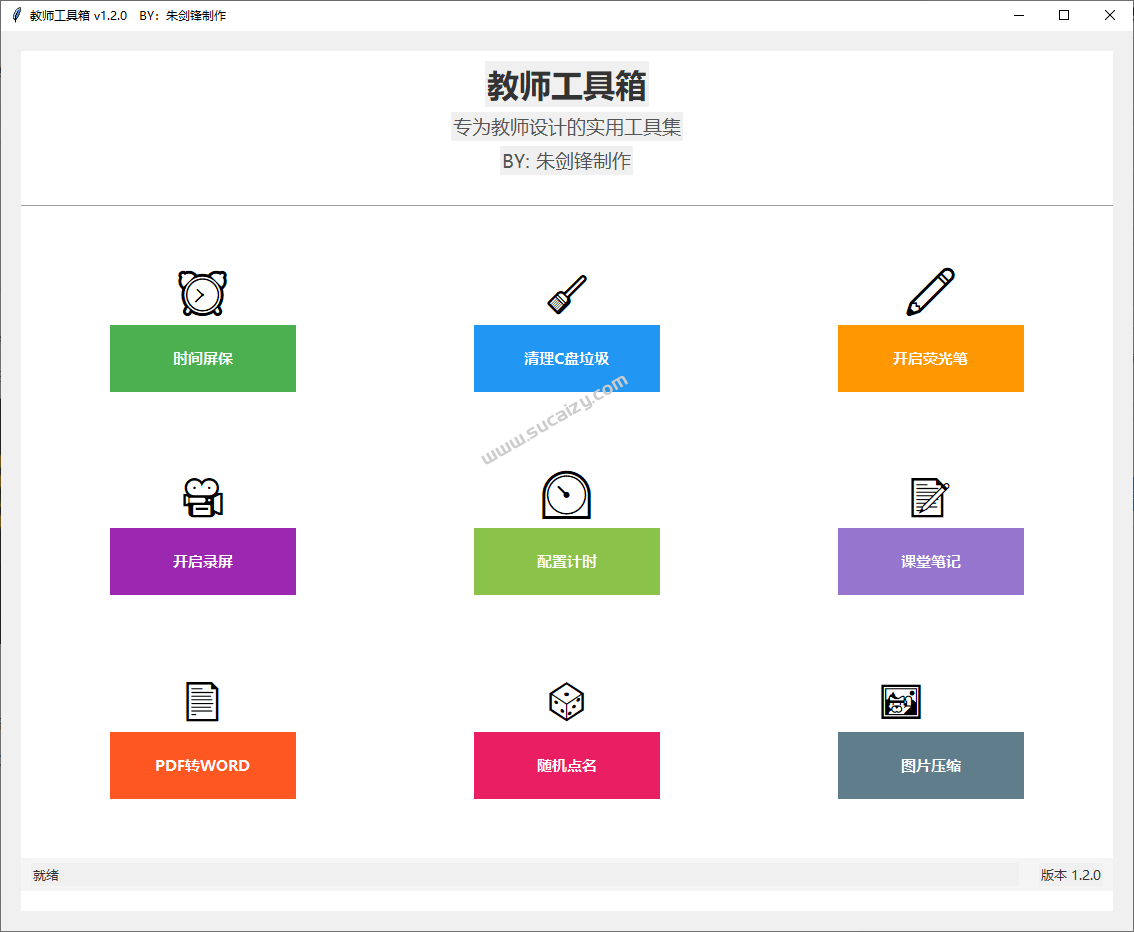Click the app icon in the title bar
The width and height of the screenshot is (1134, 932).
(x=15, y=15)
